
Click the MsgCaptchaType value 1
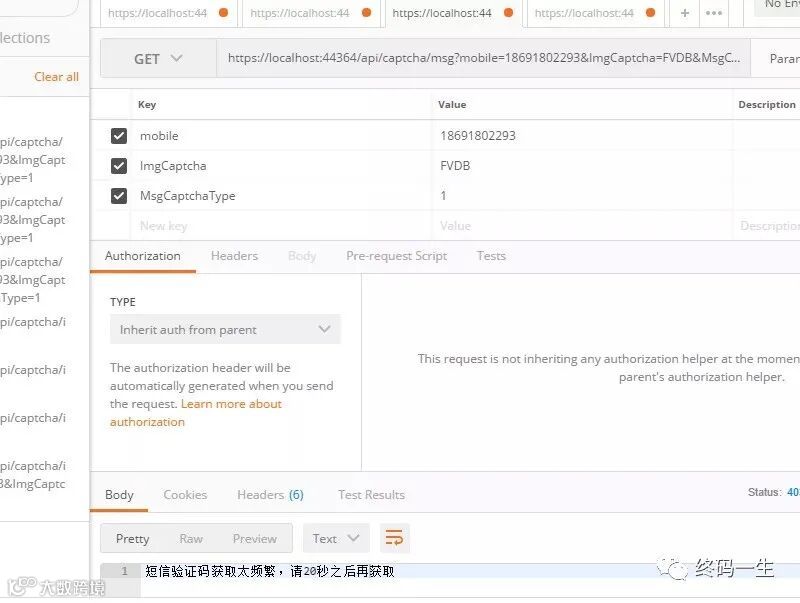pos(443,196)
